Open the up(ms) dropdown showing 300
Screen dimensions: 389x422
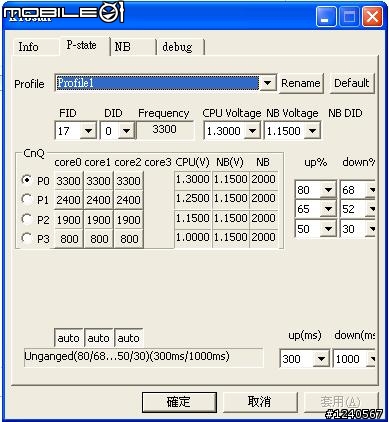tap(321, 359)
